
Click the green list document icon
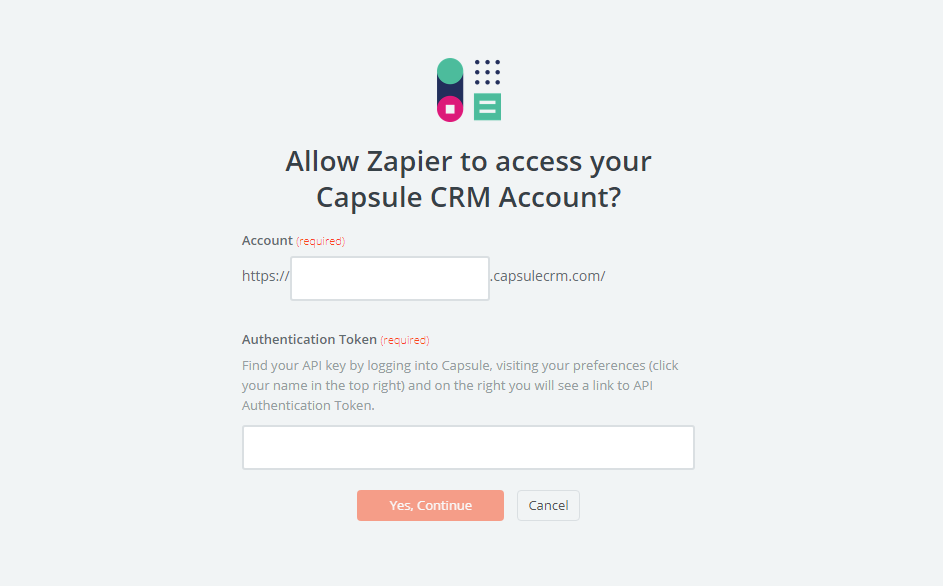click(487, 107)
